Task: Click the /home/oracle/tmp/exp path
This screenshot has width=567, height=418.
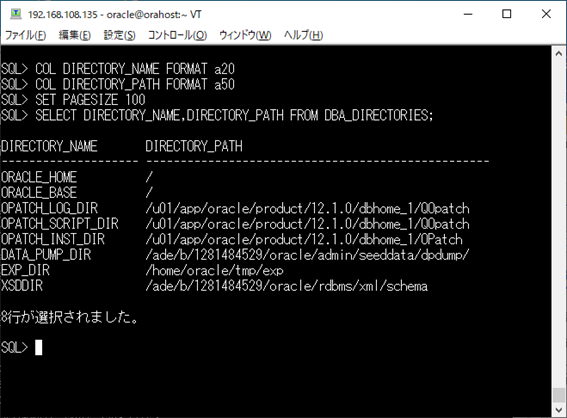Action: pyautogui.click(x=214, y=270)
